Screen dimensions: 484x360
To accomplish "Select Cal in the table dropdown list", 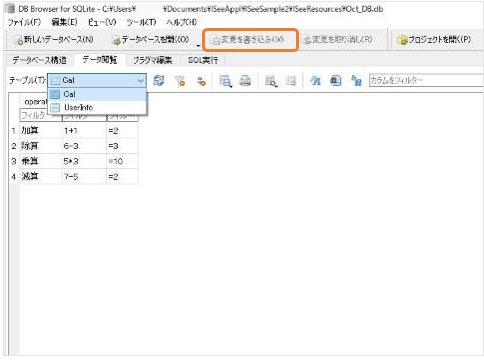I will [x=97, y=94].
